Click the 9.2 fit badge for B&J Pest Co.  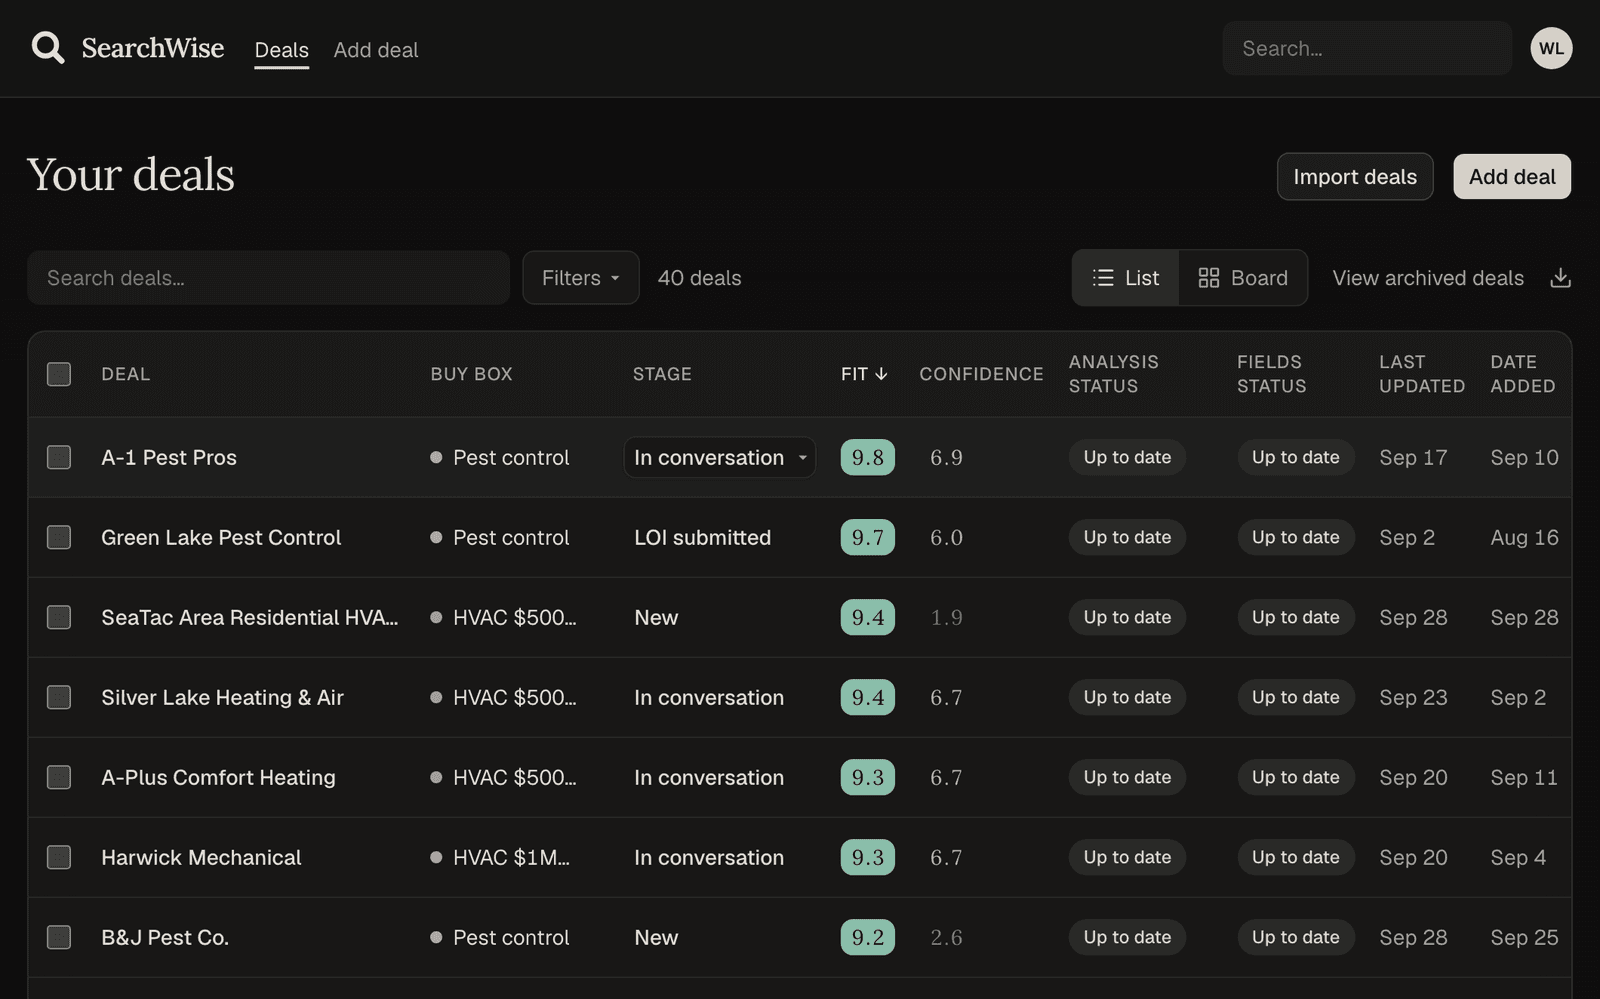pos(868,937)
